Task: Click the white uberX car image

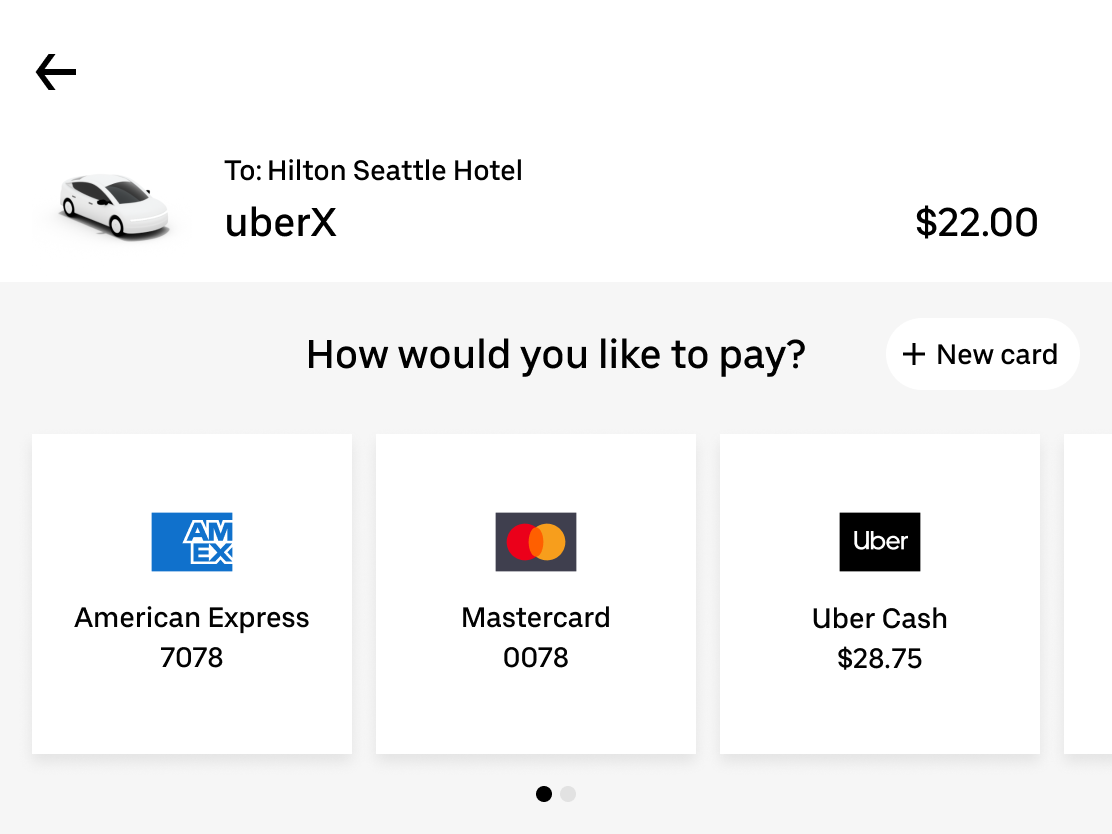Action: tap(112, 205)
